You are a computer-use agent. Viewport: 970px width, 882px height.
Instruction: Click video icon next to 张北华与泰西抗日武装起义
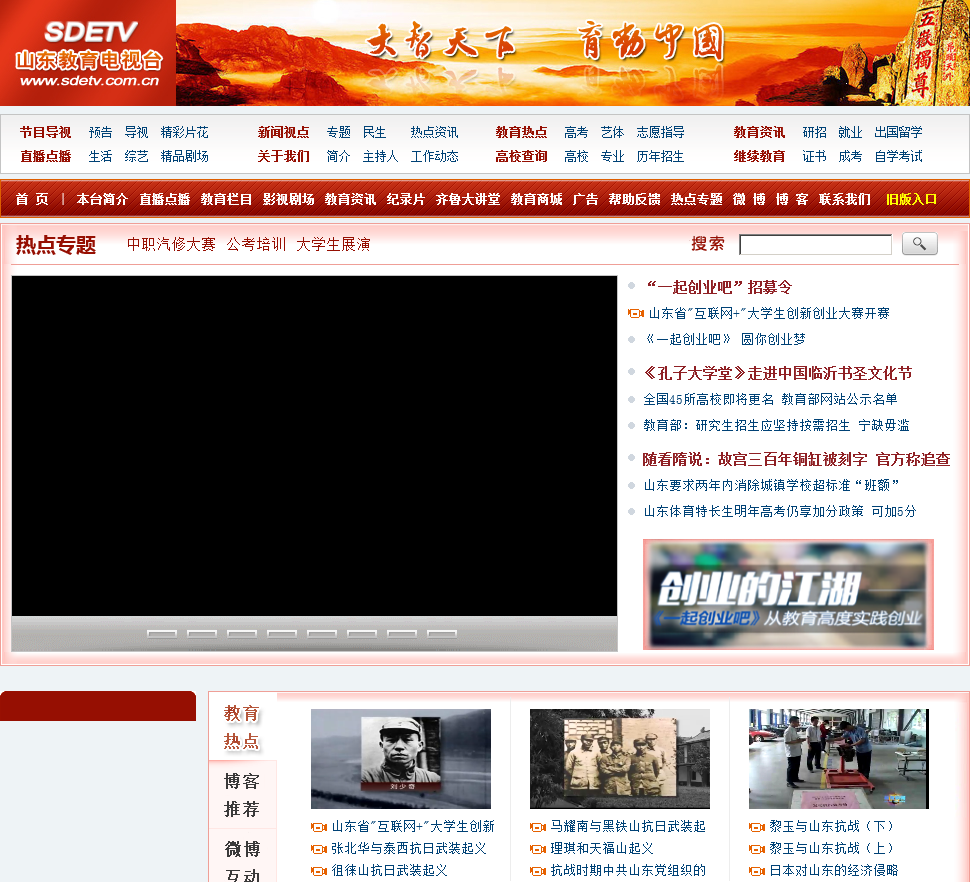[x=319, y=849]
